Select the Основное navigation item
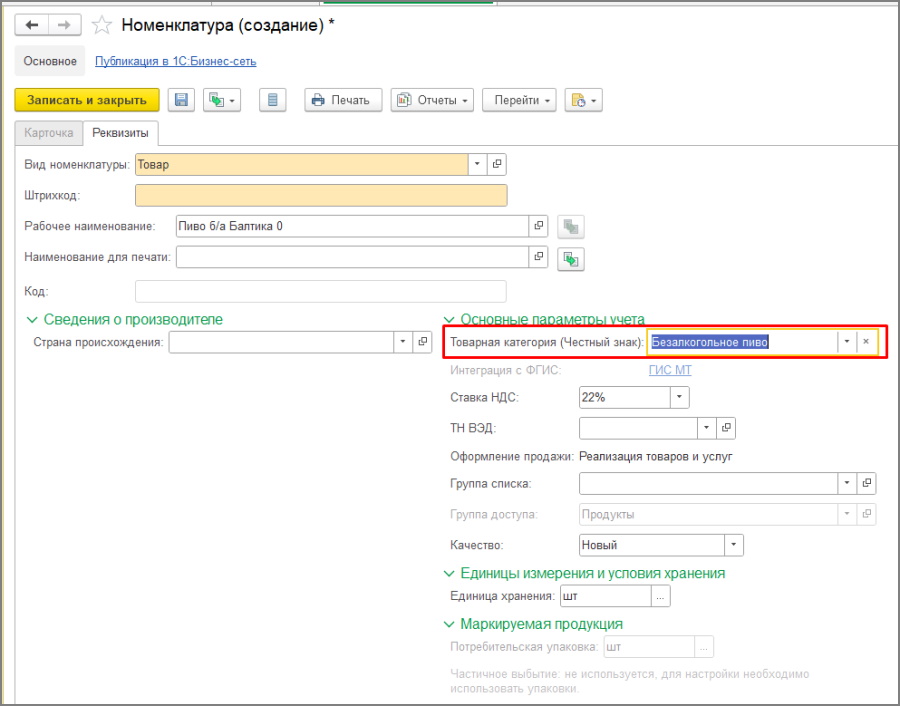The image size is (900, 706). (x=50, y=61)
